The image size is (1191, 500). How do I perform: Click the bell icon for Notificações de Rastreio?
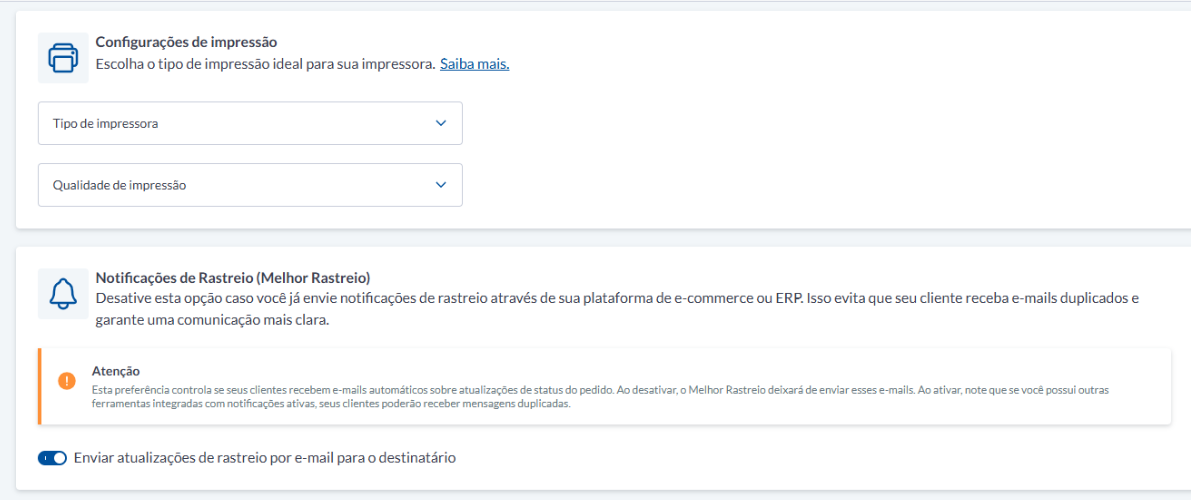click(63, 293)
